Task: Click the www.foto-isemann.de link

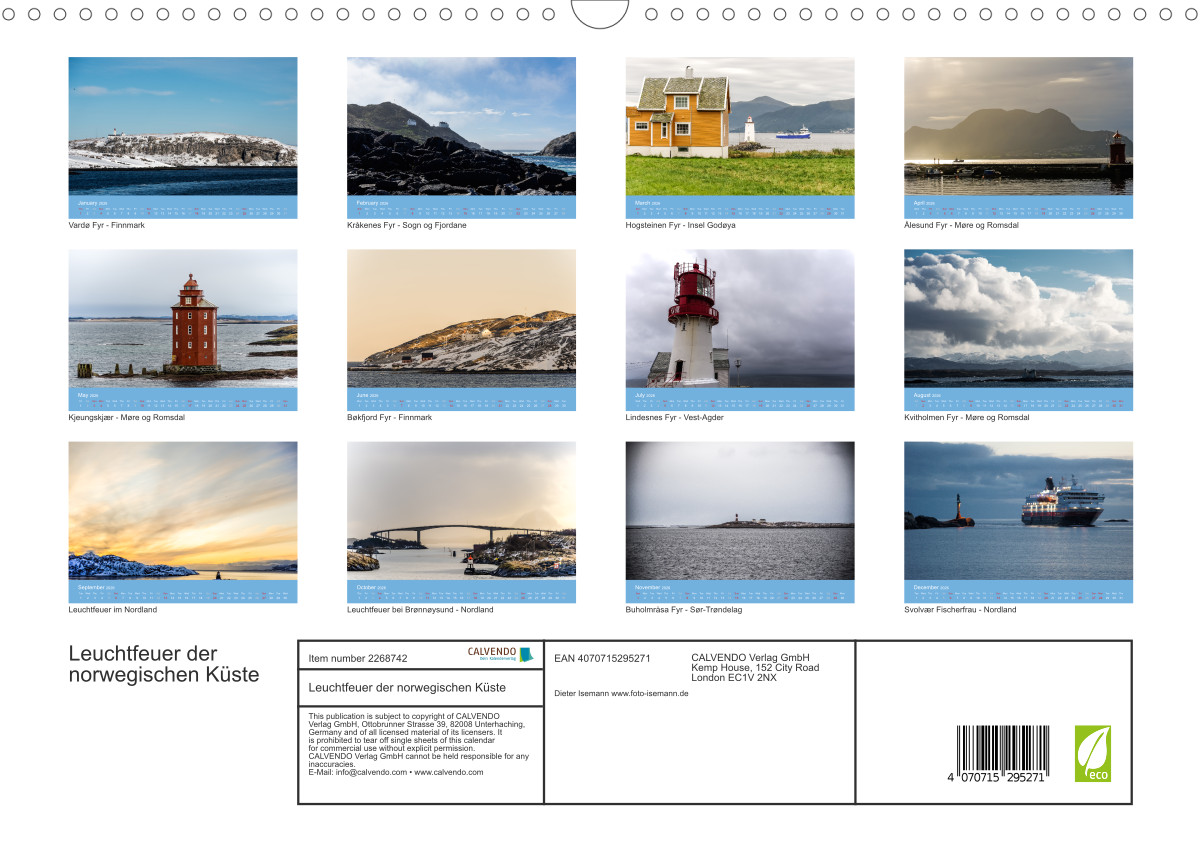Action: 649,693
